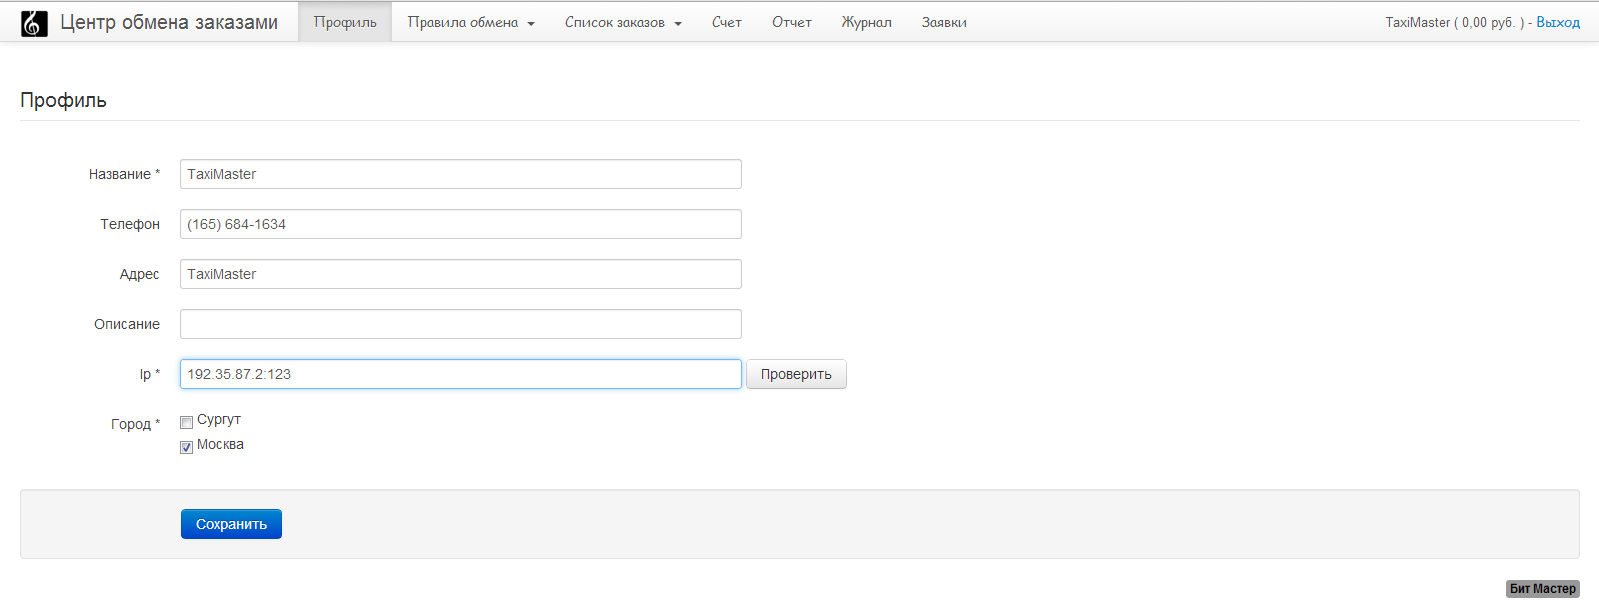Viewport: 1599px width, 613px height.
Task: Open the Профиль tab
Action: point(345,22)
